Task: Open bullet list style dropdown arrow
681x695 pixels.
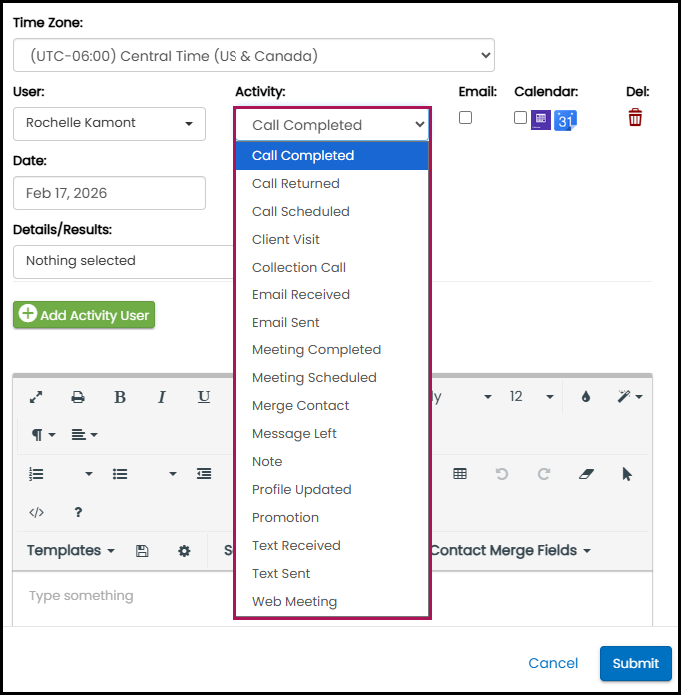Action: pyautogui.click(x=173, y=474)
